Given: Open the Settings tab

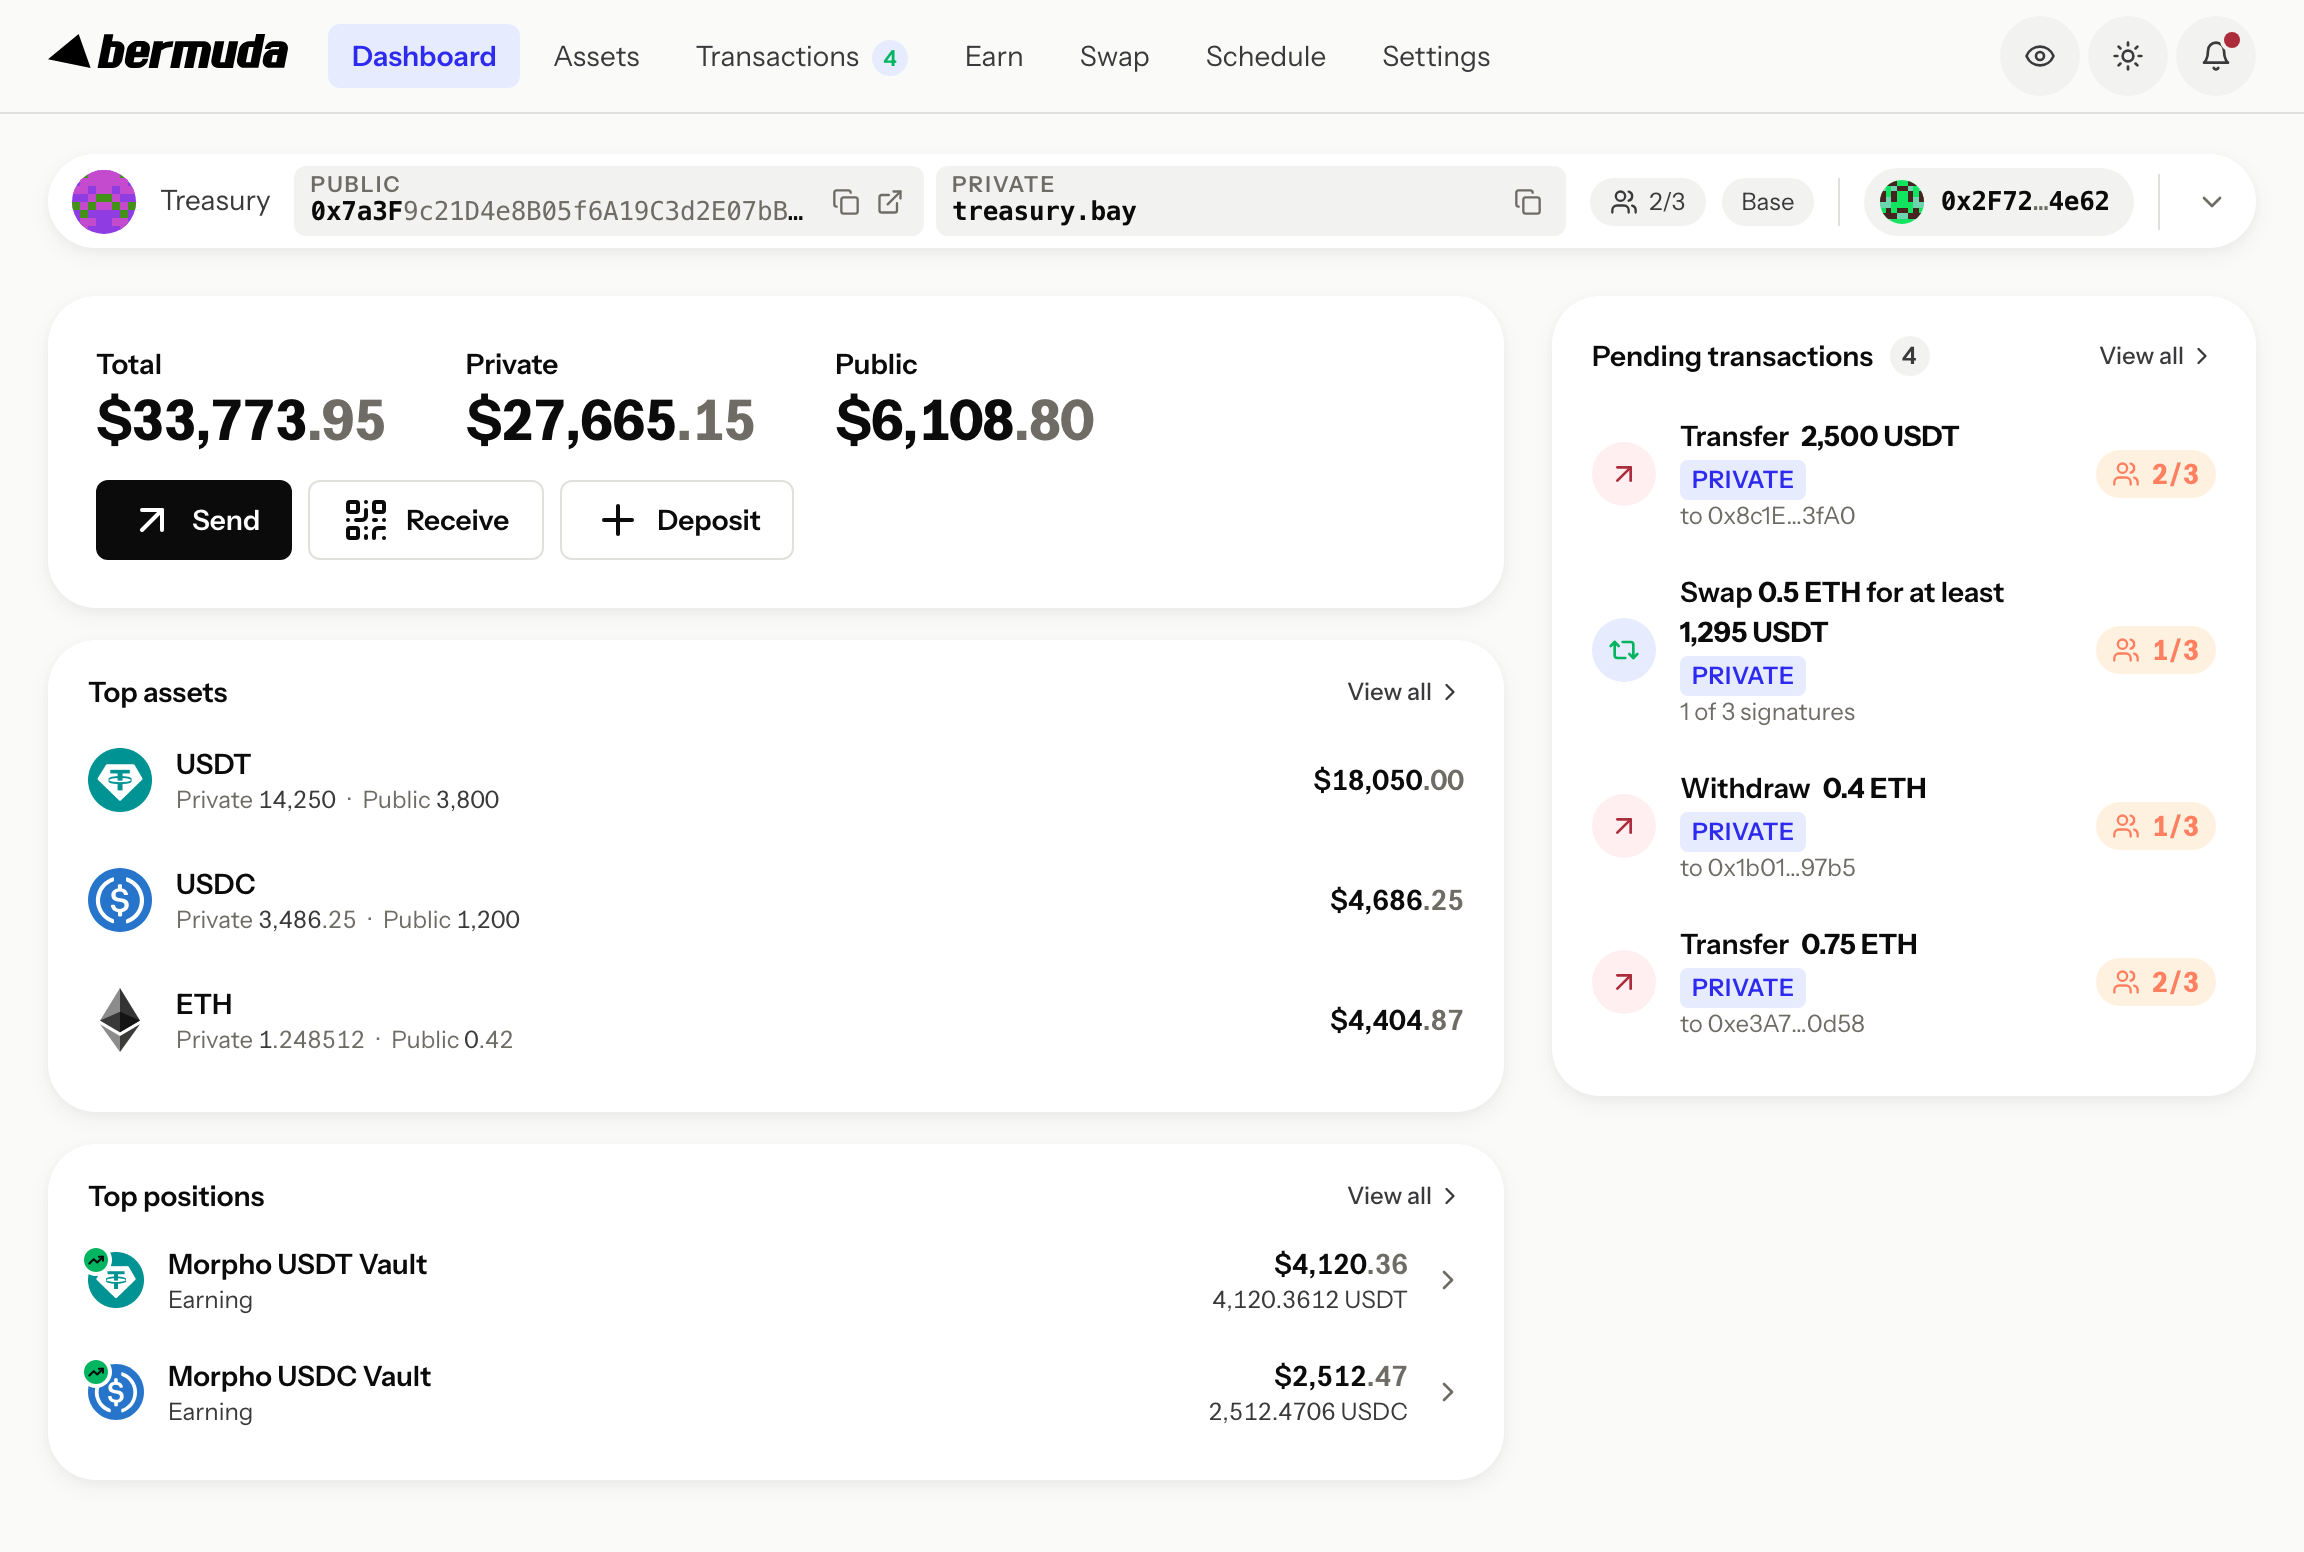Looking at the screenshot, I should pyautogui.click(x=1436, y=56).
